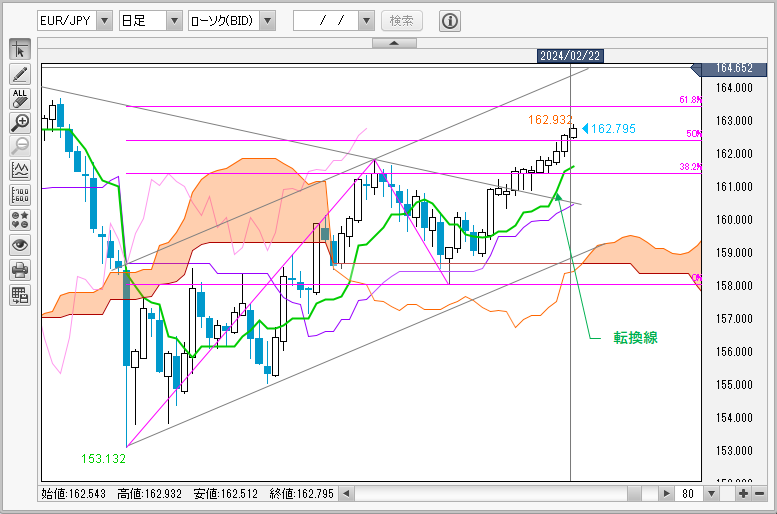
Task: Select the cursor pointer tool
Action: point(20,50)
